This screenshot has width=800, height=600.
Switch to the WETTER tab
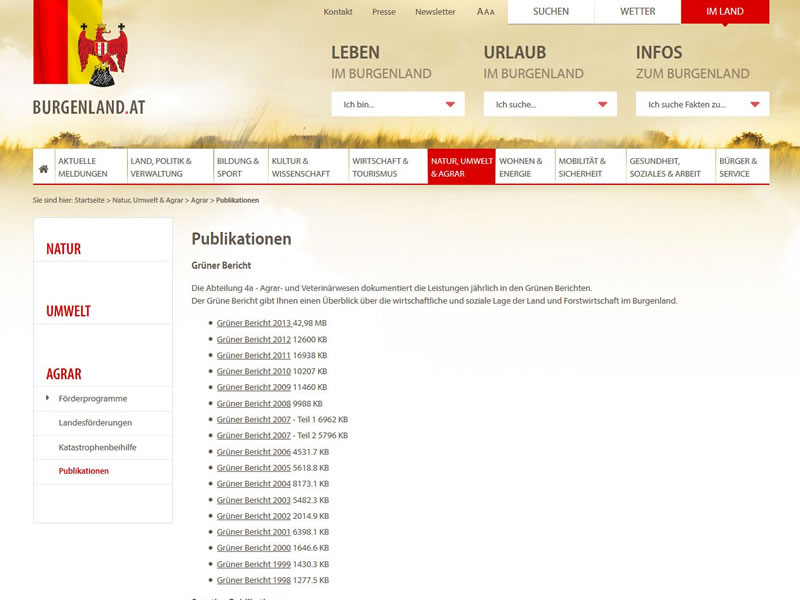tap(637, 12)
